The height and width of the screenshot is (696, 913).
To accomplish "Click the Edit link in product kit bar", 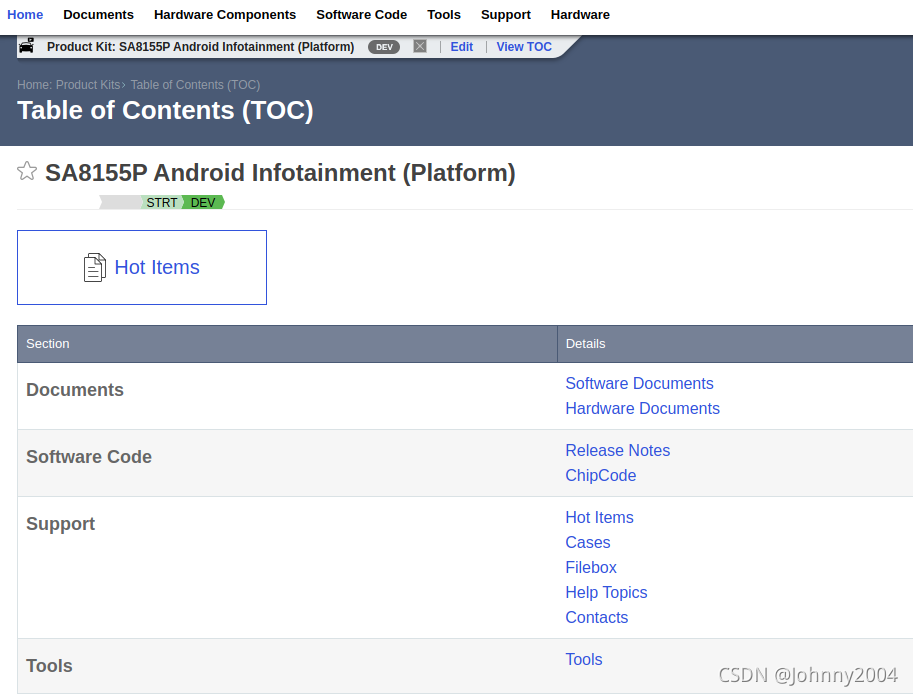I will (x=461, y=47).
